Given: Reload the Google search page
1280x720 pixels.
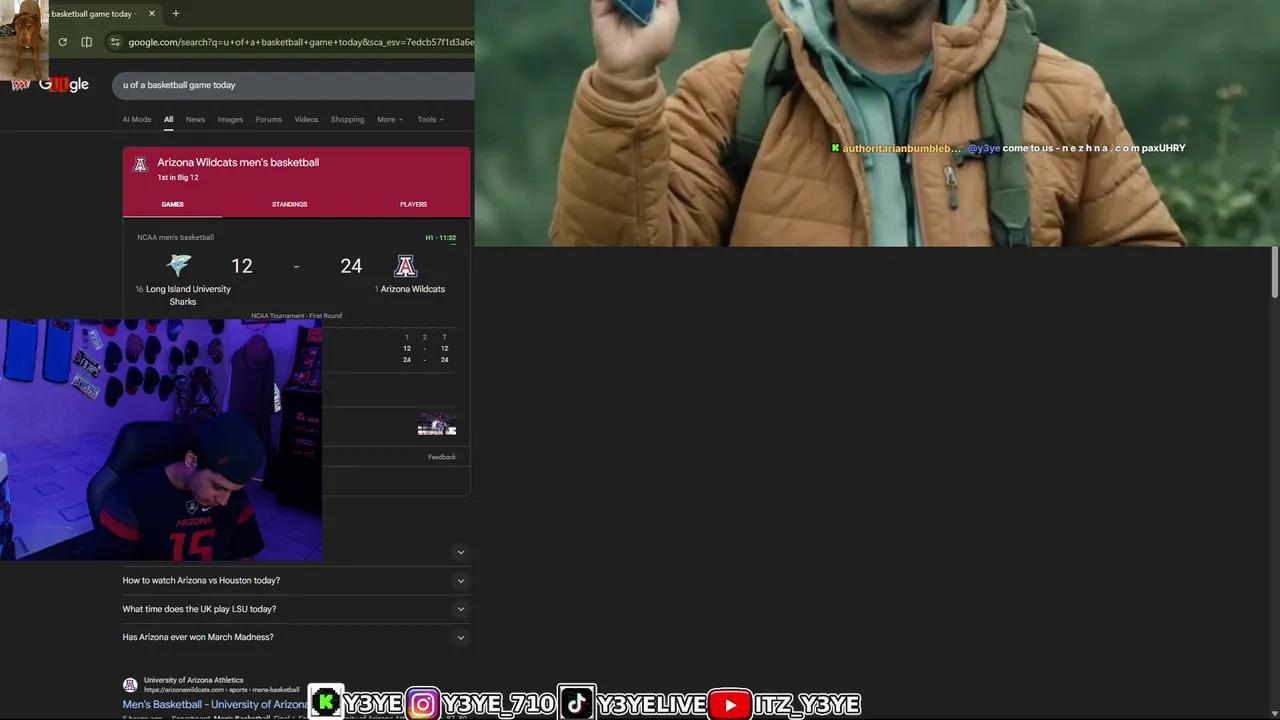Looking at the screenshot, I should tap(62, 42).
